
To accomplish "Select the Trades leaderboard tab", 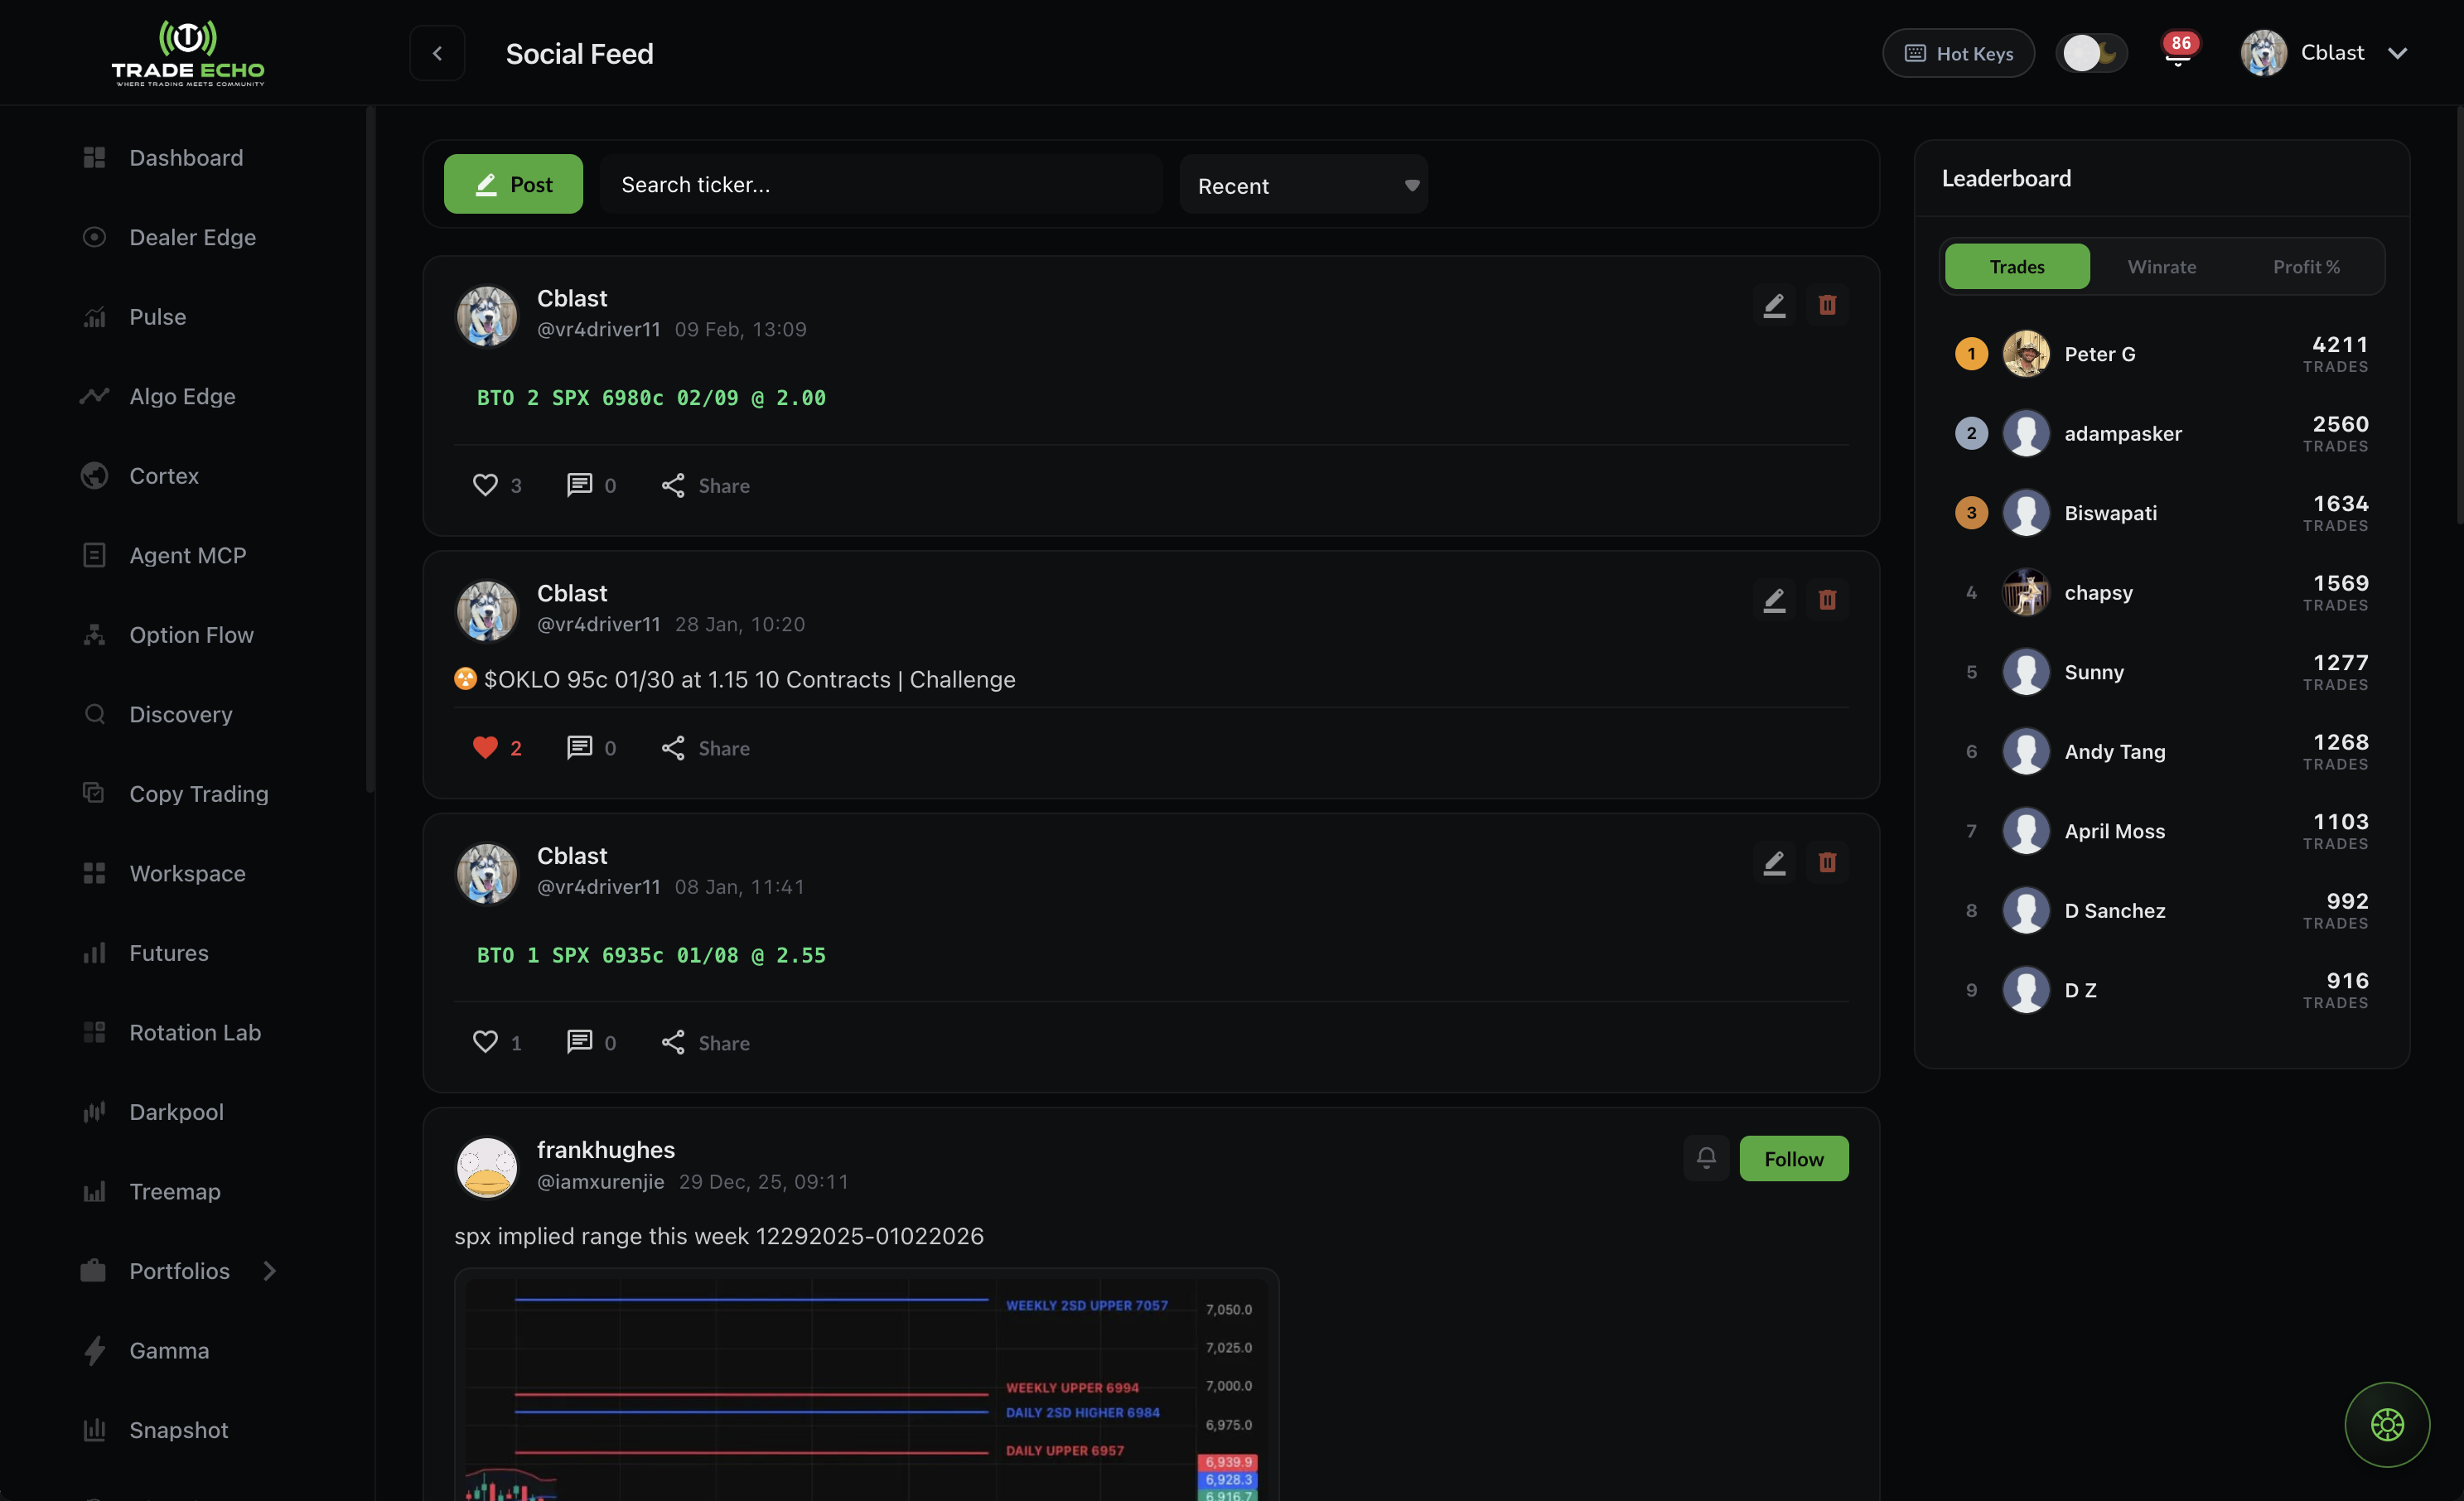I will (x=2016, y=267).
